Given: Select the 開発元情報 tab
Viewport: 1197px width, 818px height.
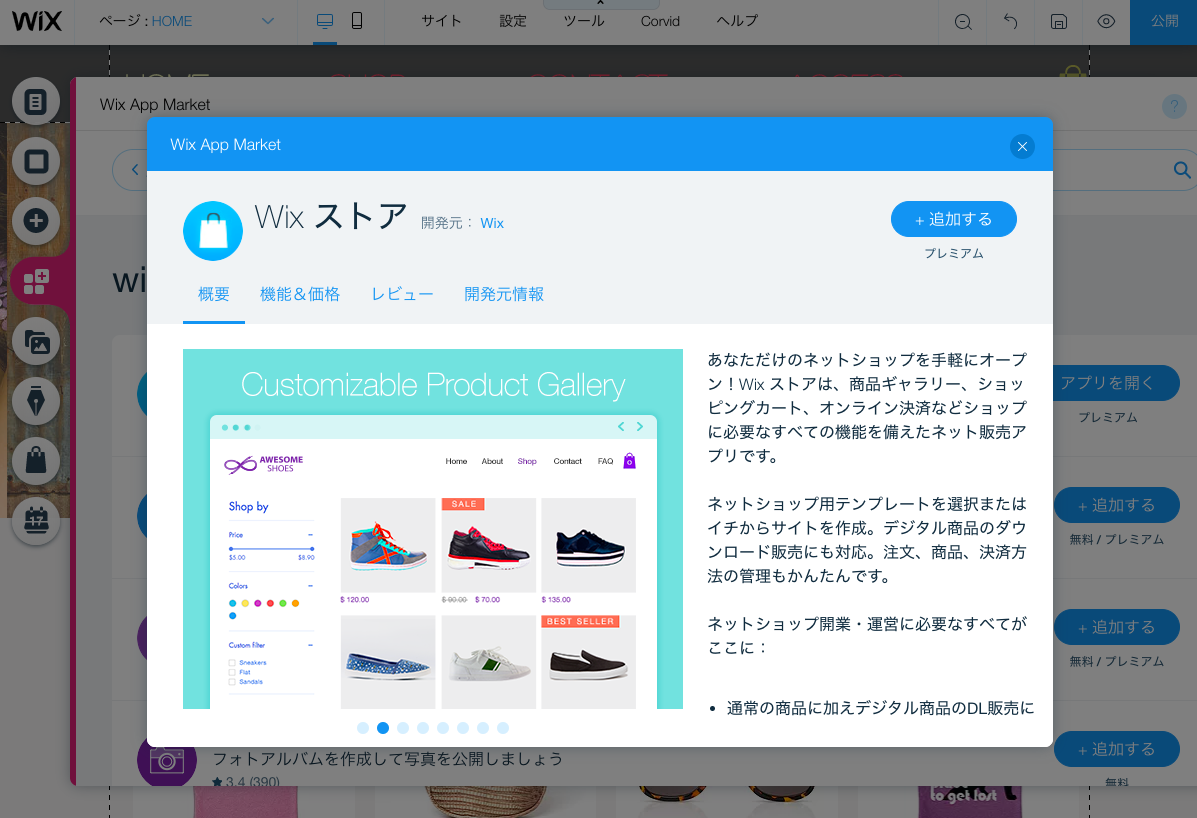Looking at the screenshot, I should [x=504, y=295].
